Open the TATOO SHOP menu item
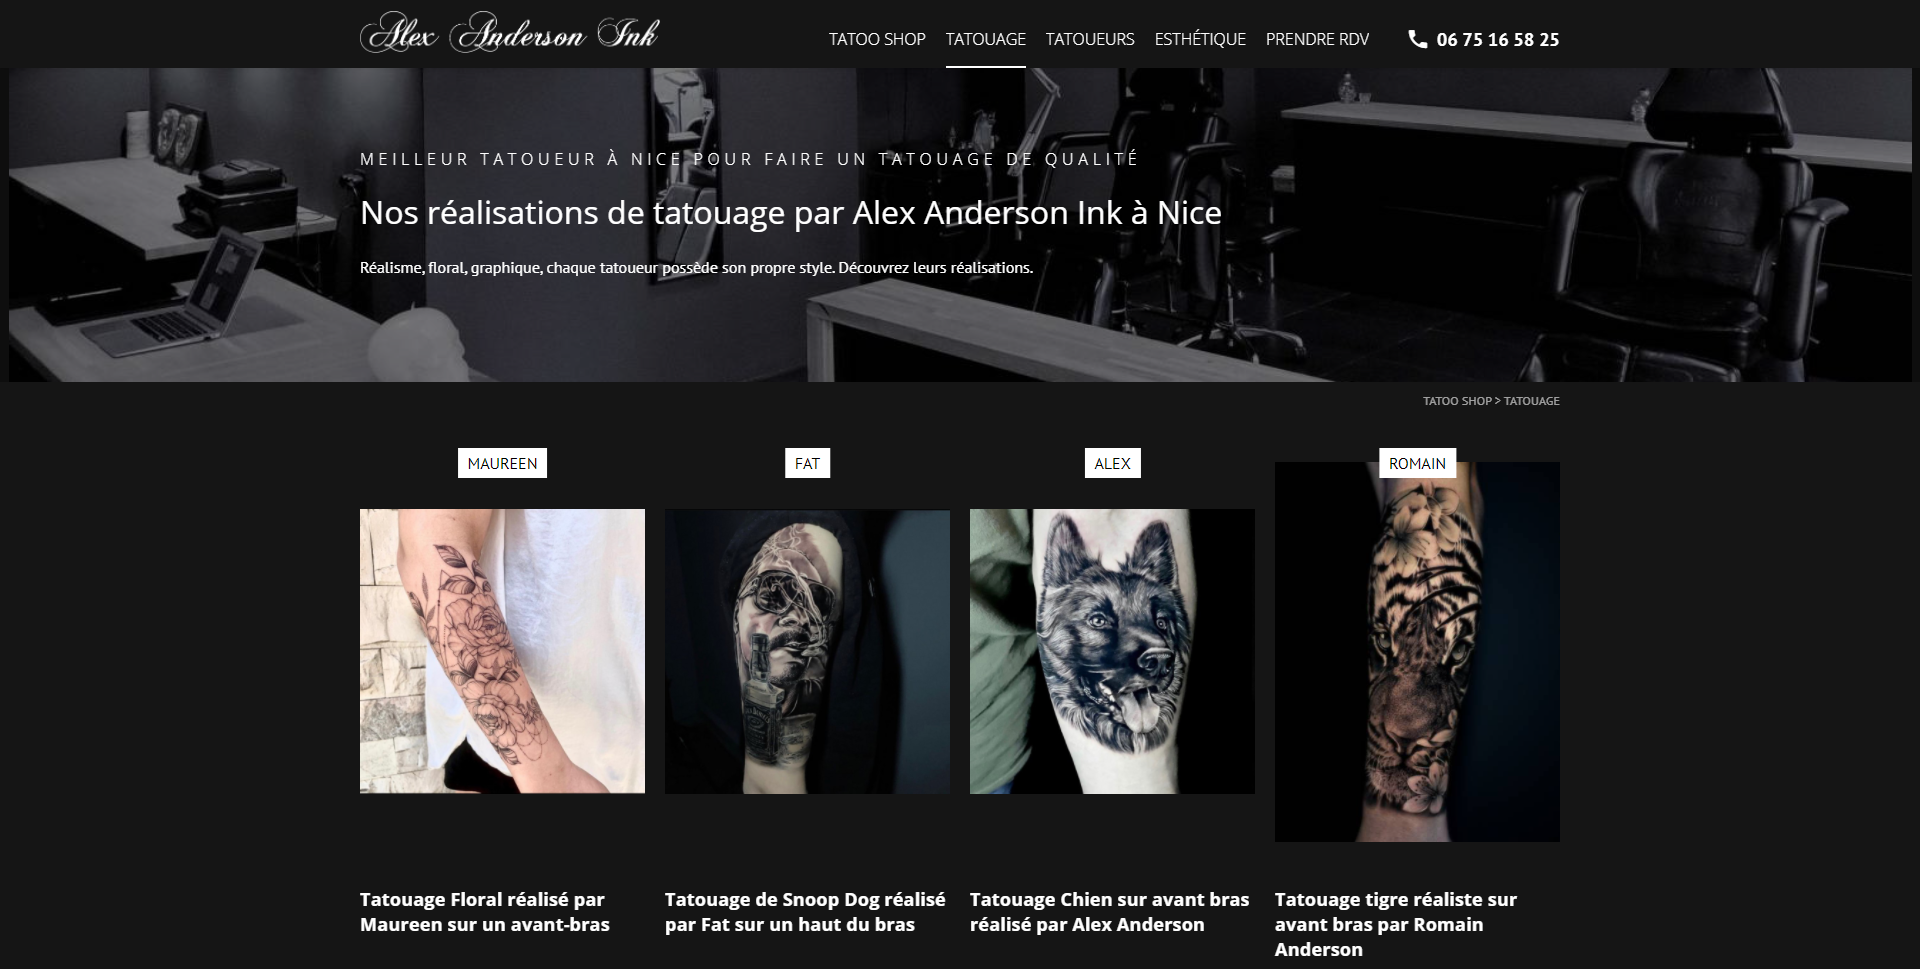 coord(877,39)
